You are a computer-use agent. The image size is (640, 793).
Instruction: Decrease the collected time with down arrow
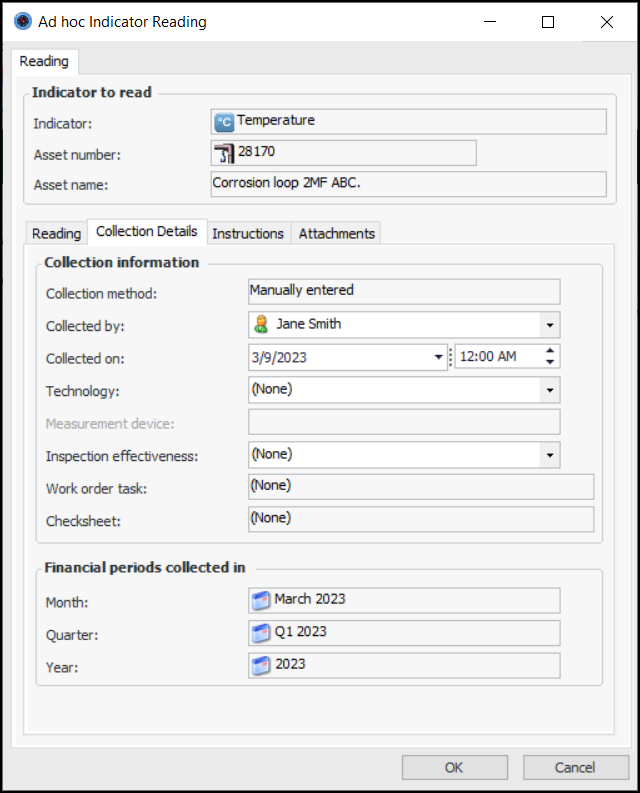click(x=550, y=363)
